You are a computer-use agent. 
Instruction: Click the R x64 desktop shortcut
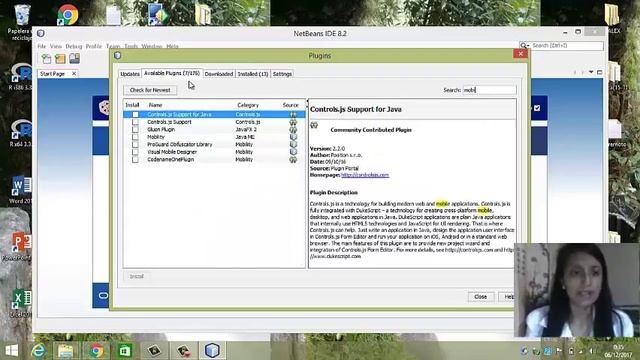pyautogui.click(x=20, y=133)
